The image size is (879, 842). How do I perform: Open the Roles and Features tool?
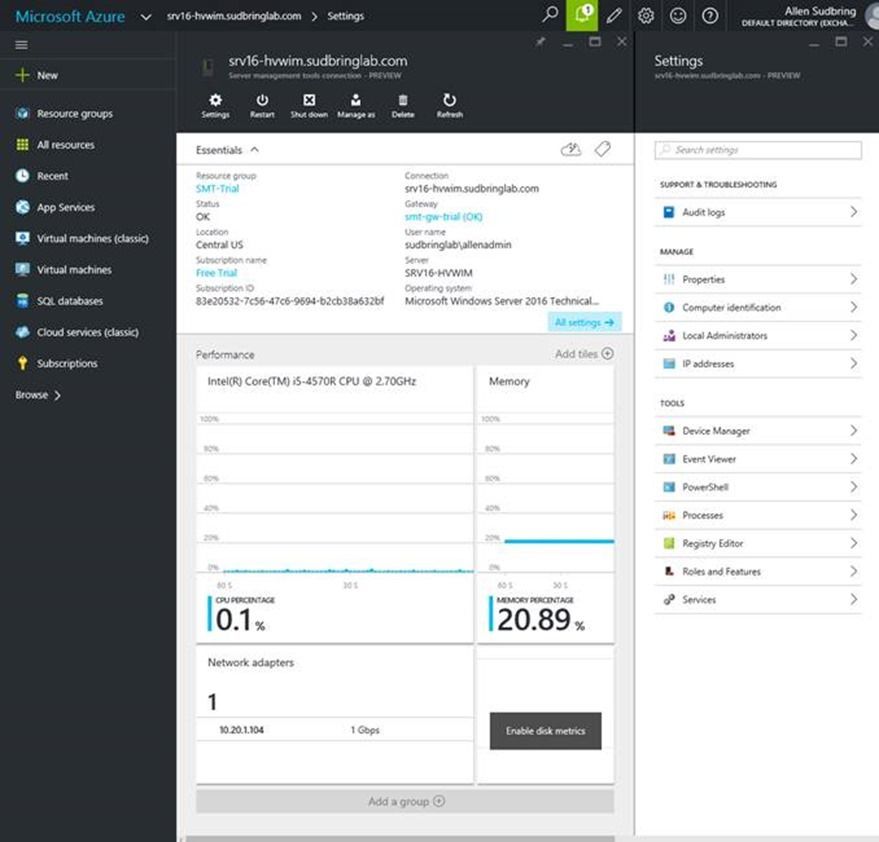(x=758, y=571)
